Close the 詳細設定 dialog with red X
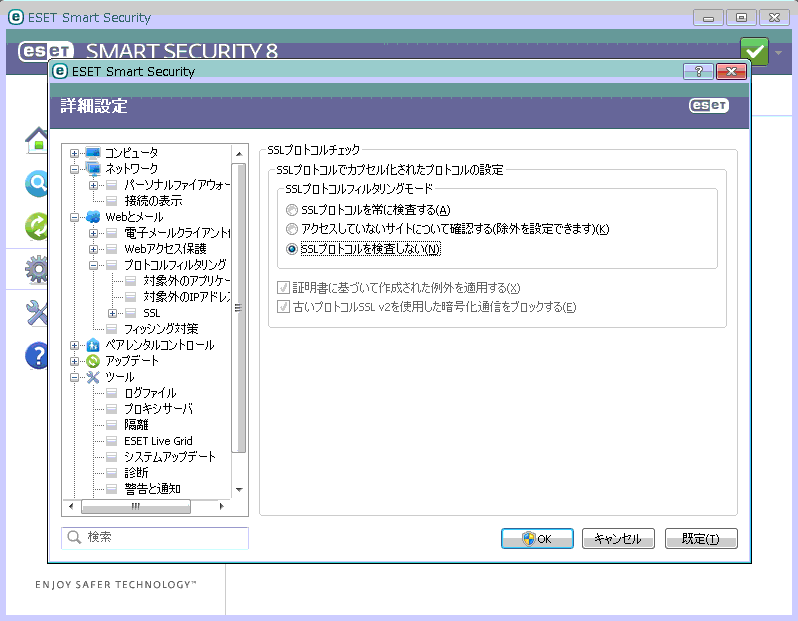The image size is (798, 621). coord(731,72)
